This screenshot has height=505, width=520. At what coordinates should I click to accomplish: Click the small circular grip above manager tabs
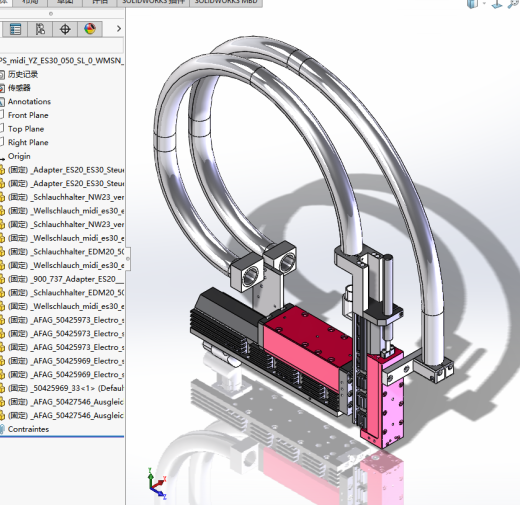(x=51, y=14)
